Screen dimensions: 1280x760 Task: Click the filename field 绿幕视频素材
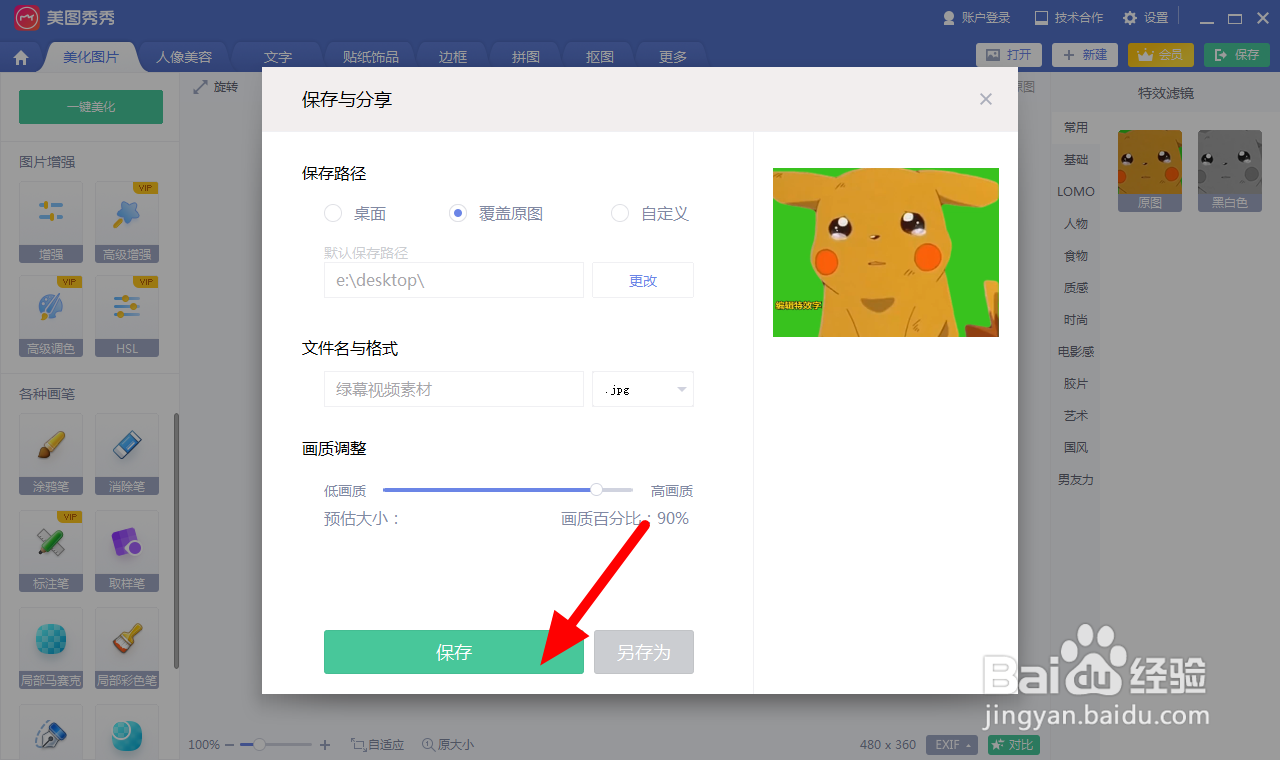pyautogui.click(x=454, y=389)
